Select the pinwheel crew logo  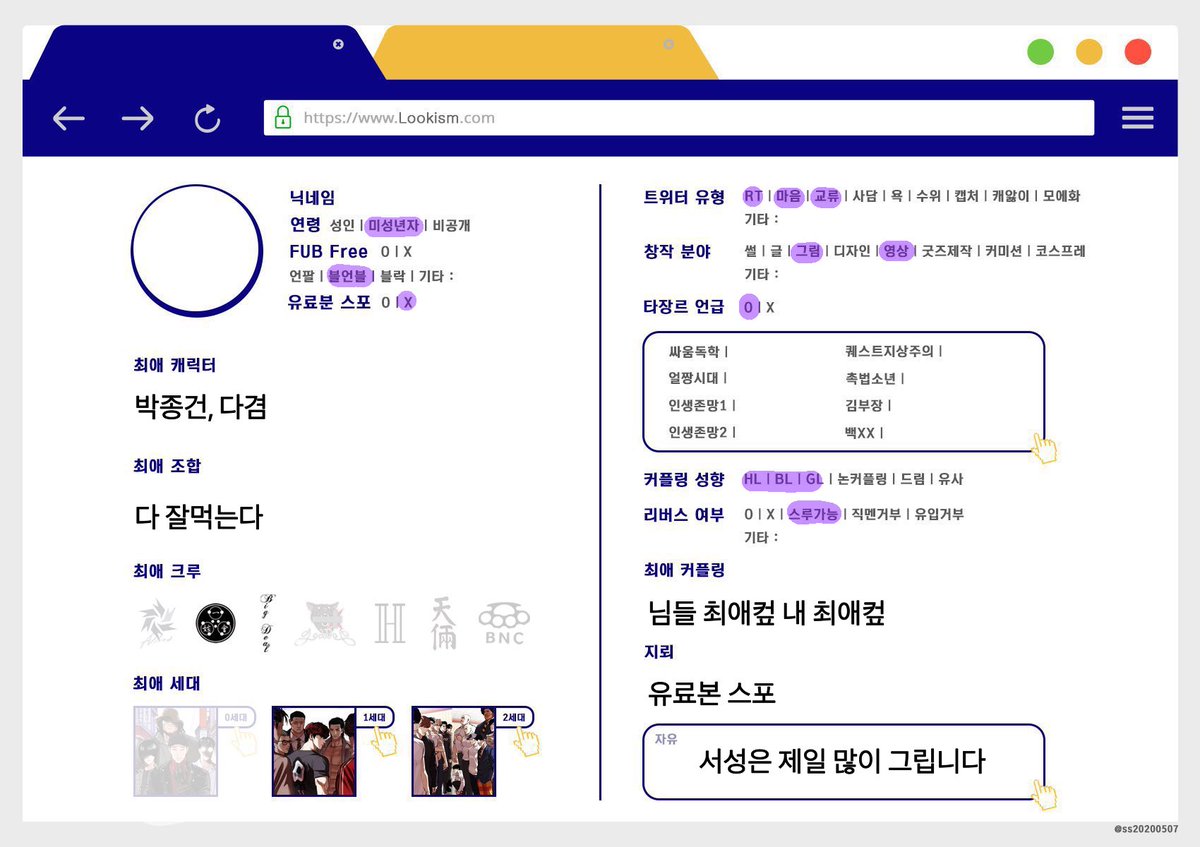pyautogui.click(x=158, y=623)
